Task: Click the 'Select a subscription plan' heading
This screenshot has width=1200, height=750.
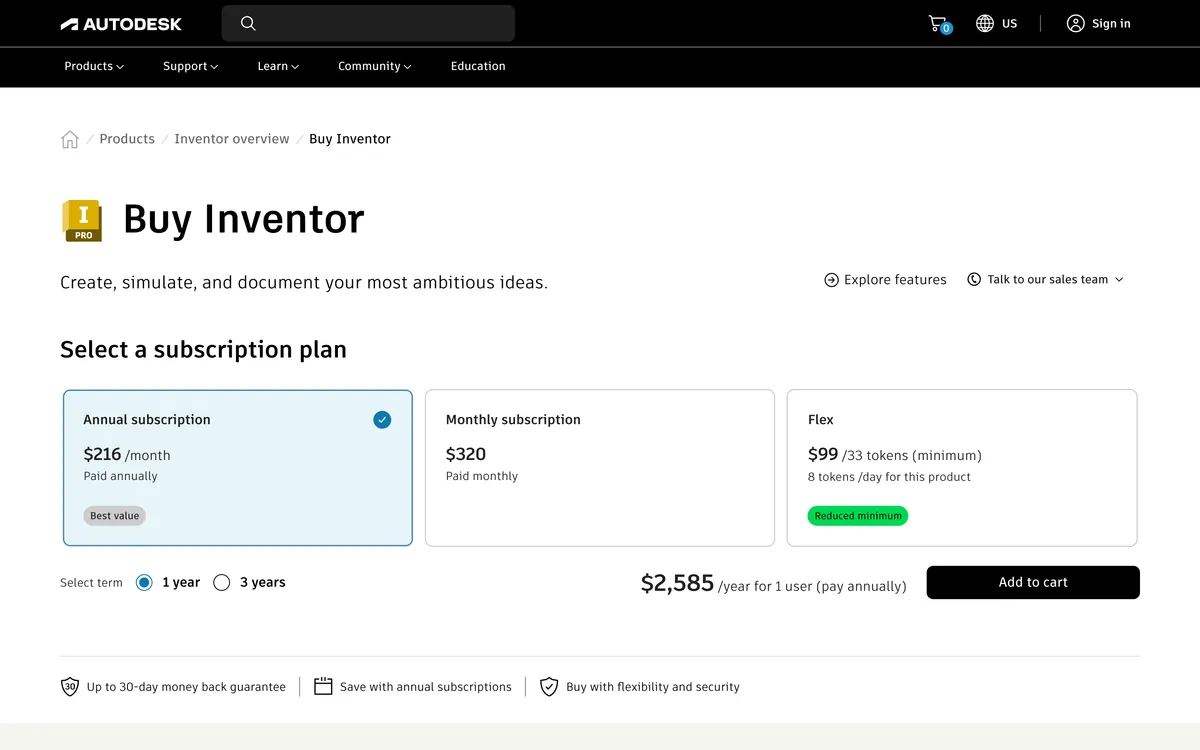Action: pyautogui.click(x=203, y=349)
